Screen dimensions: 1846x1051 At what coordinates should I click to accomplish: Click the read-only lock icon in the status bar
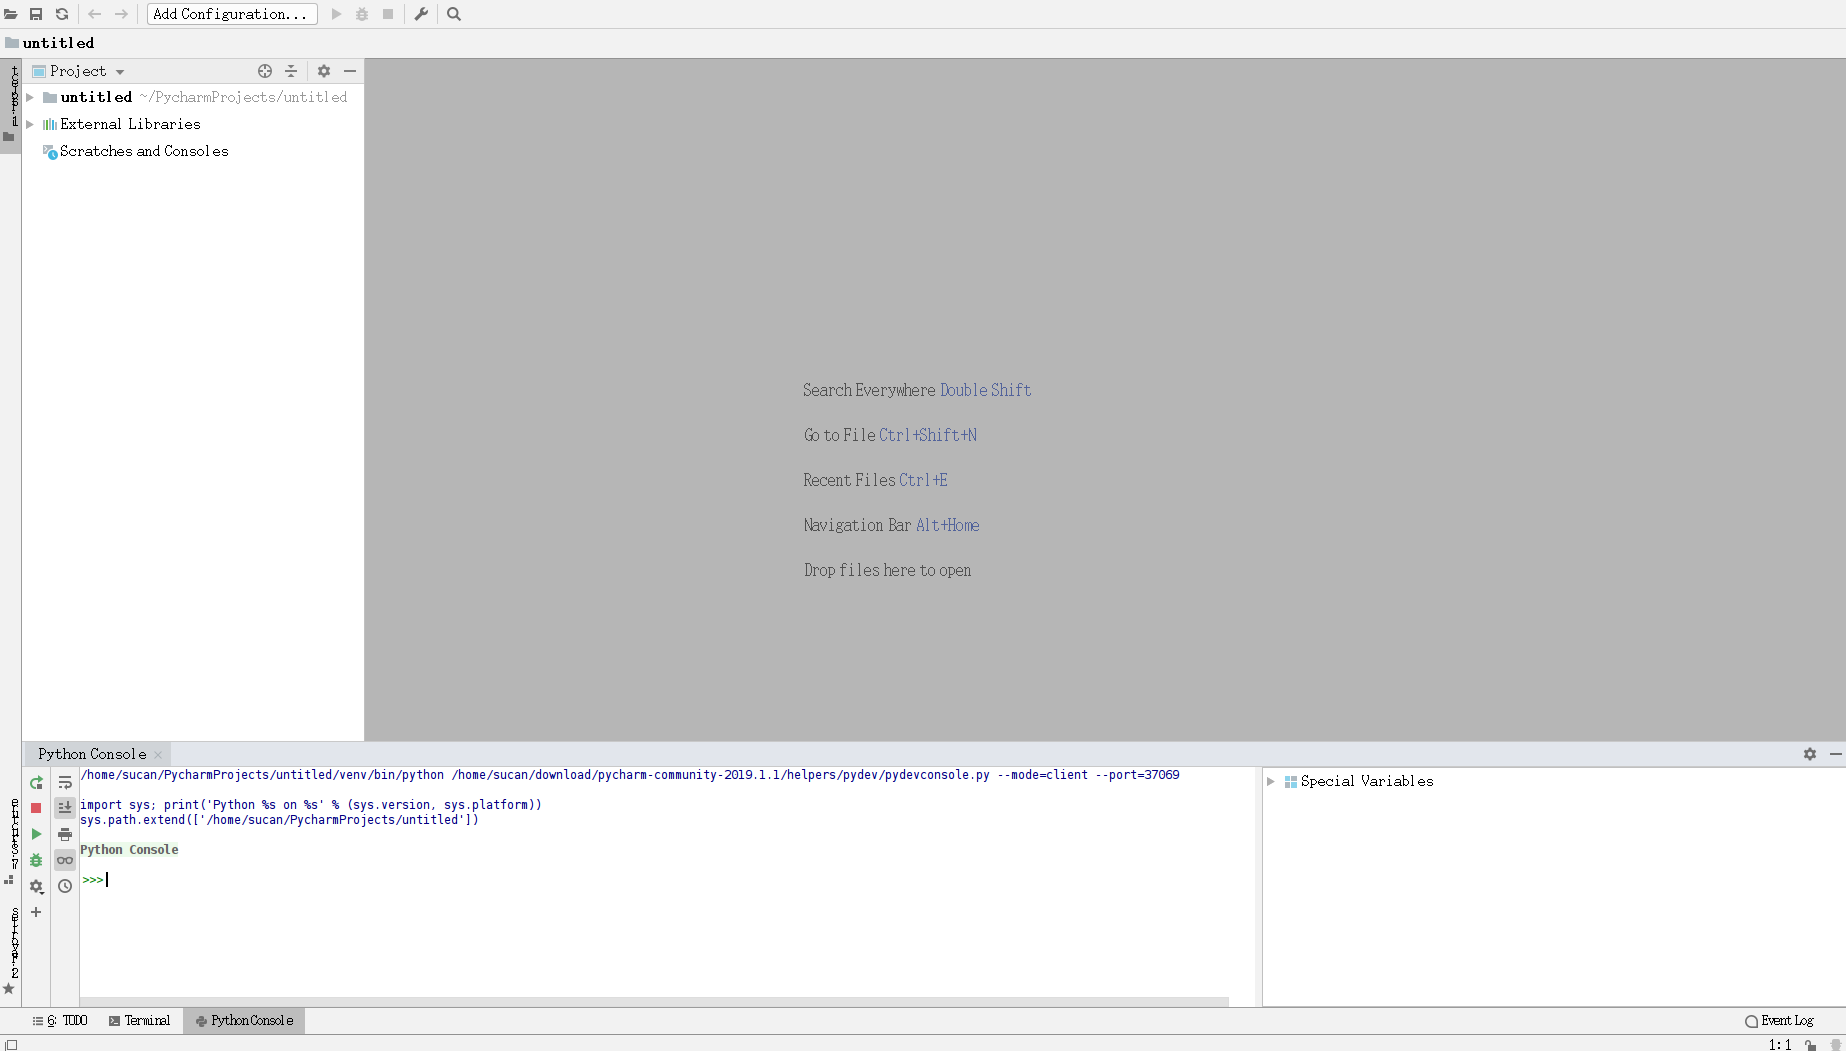point(1811,1044)
